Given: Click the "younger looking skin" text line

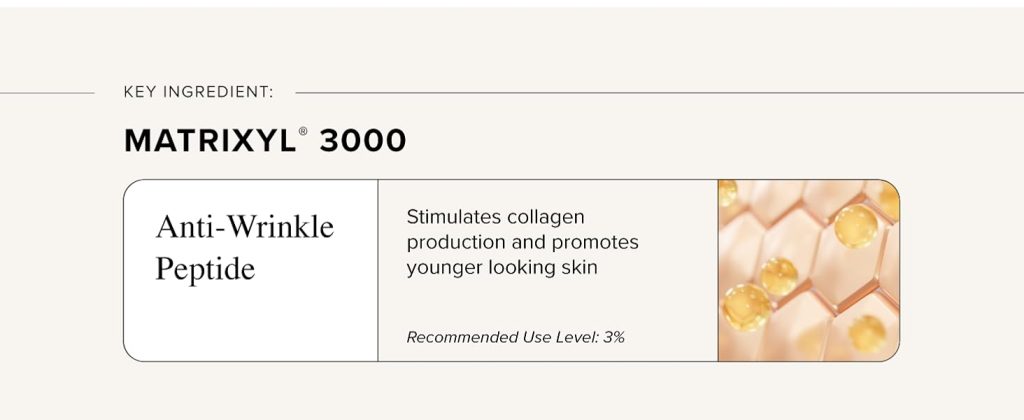Looking at the screenshot, I should tap(502, 267).
